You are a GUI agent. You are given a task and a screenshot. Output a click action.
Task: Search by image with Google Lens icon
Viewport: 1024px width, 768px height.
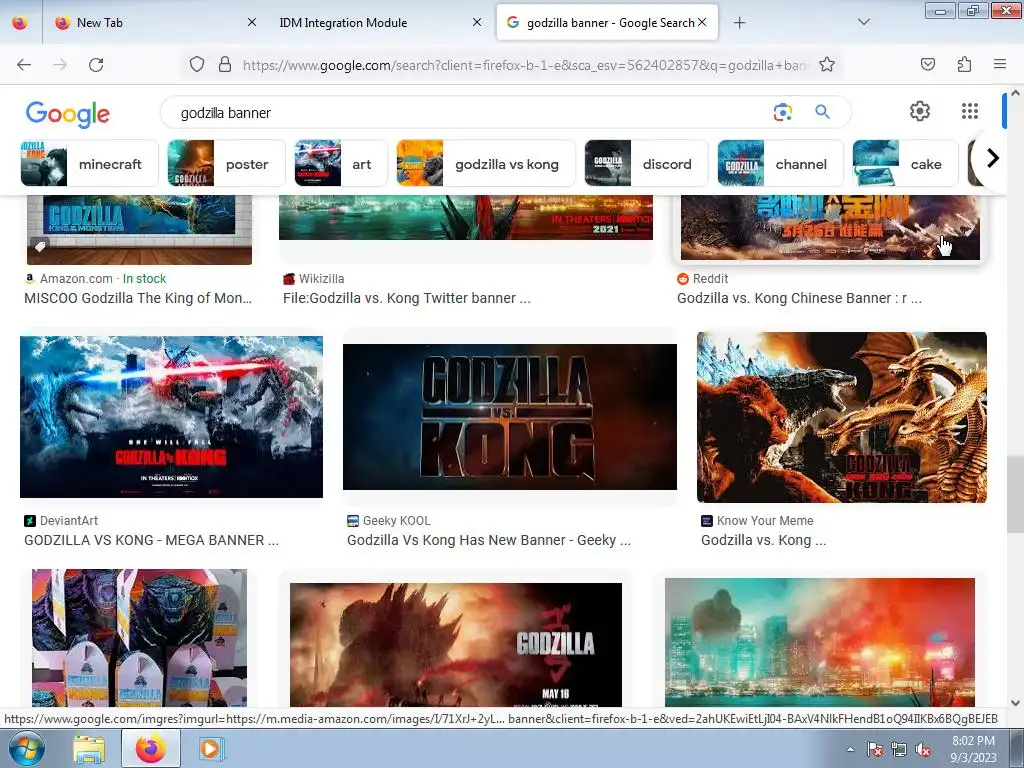782,112
